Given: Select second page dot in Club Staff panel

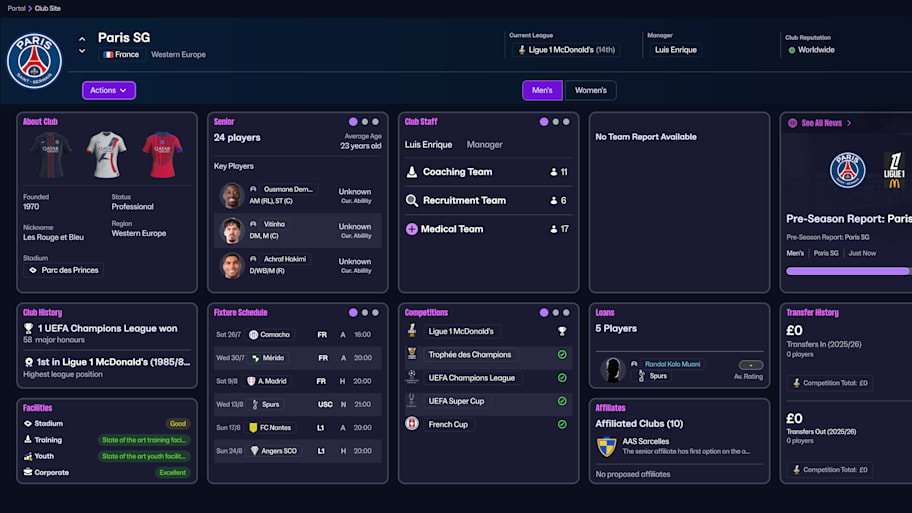Looking at the screenshot, I should pos(555,122).
